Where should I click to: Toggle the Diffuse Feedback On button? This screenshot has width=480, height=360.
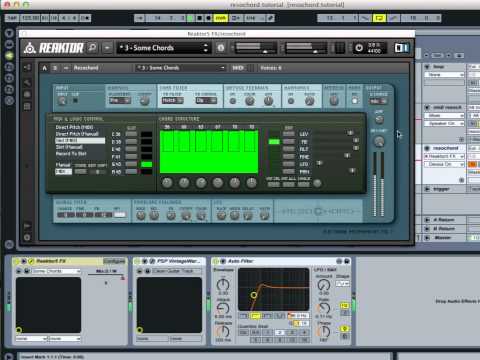tap(233, 101)
